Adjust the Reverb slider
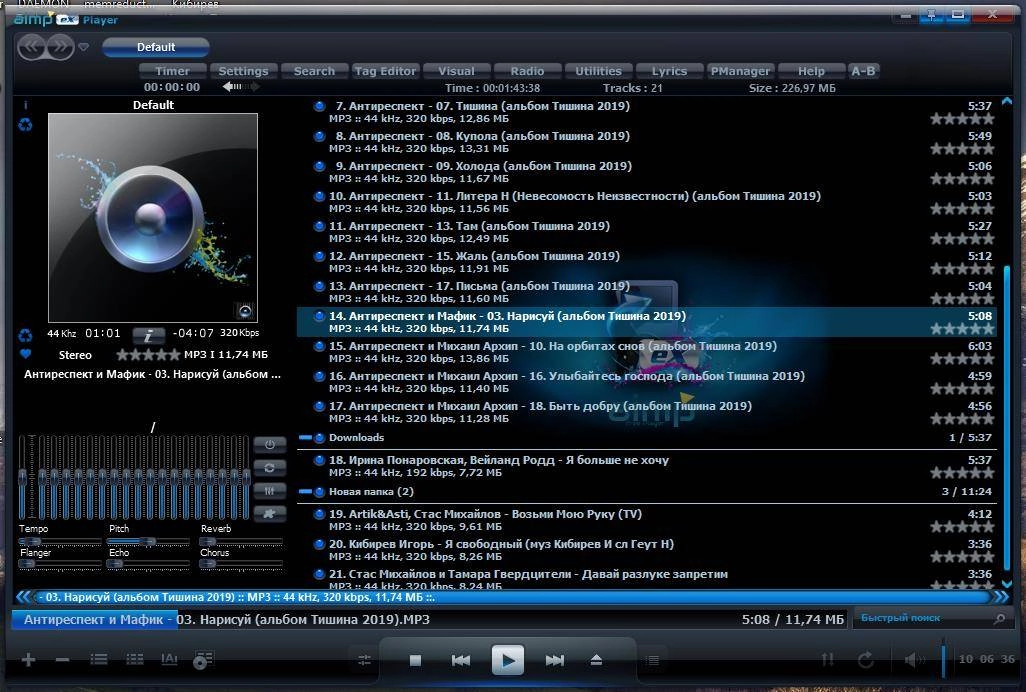1026x692 pixels. click(x=241, y=542)
